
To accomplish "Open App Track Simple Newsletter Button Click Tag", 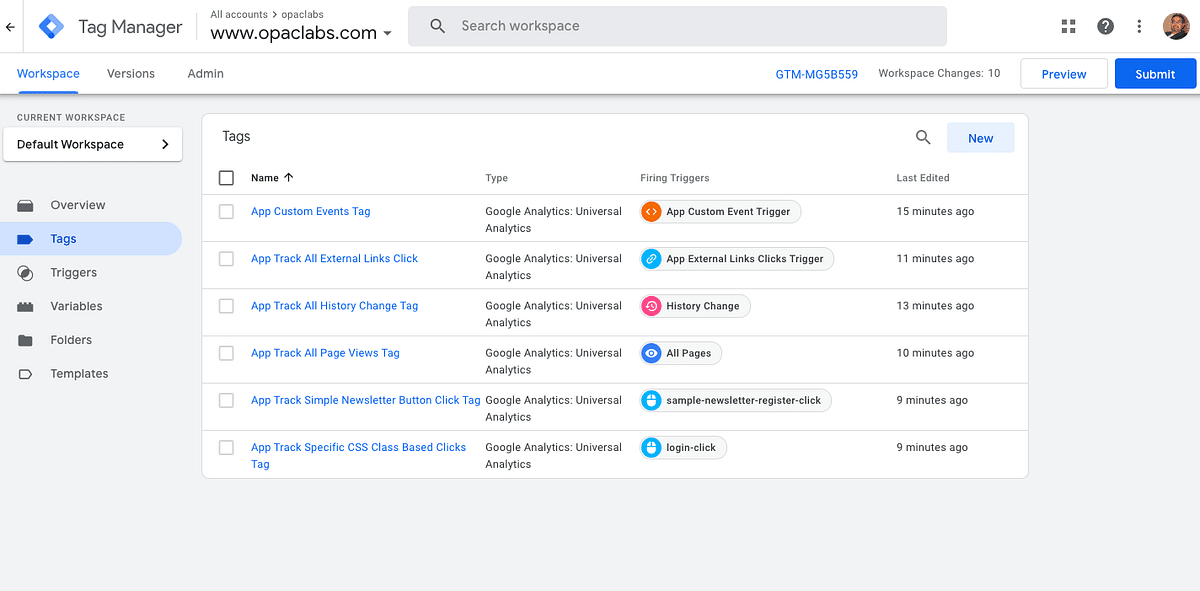I will pos(366,400).
